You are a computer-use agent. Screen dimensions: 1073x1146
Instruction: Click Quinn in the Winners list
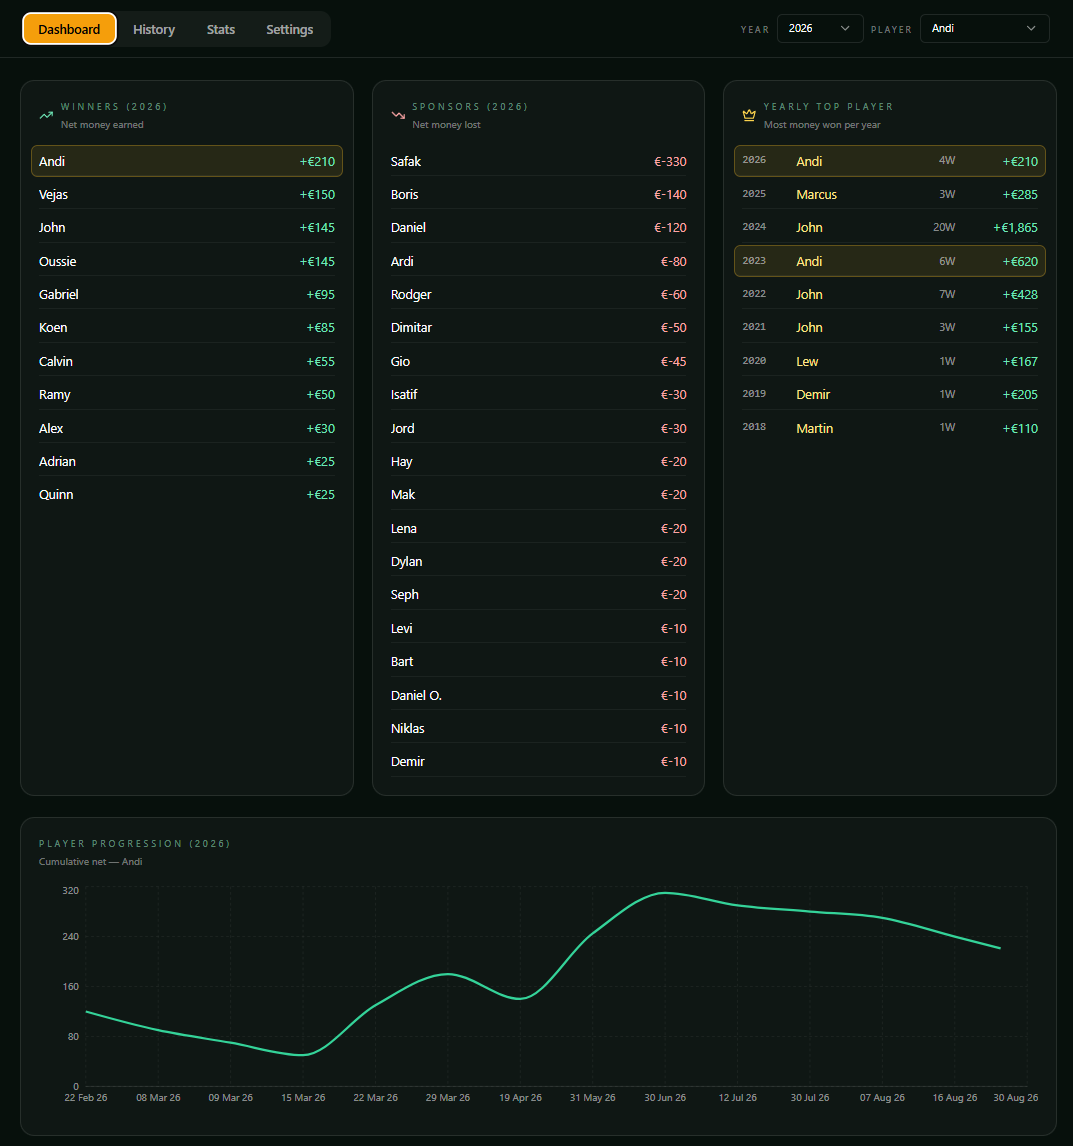pos(187,495)
